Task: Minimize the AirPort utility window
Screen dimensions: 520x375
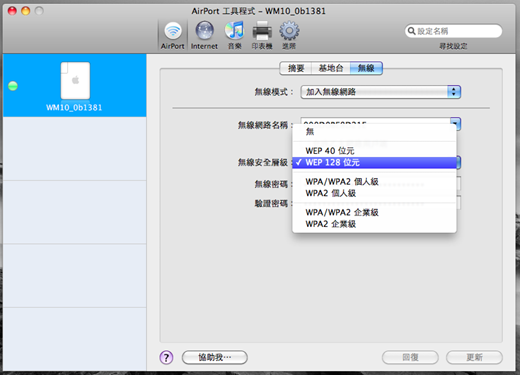Action: click(x=26, y=11)
